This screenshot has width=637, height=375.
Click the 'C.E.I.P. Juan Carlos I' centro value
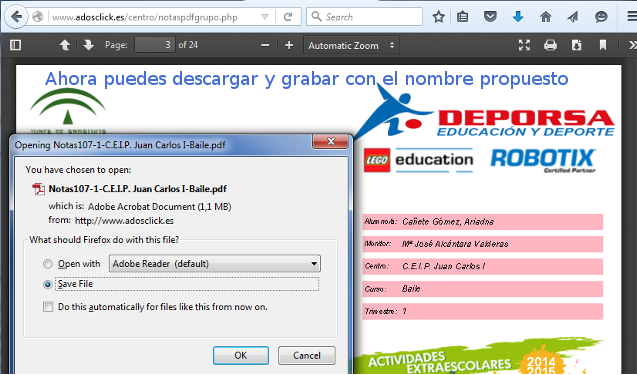tap(444, 266)
